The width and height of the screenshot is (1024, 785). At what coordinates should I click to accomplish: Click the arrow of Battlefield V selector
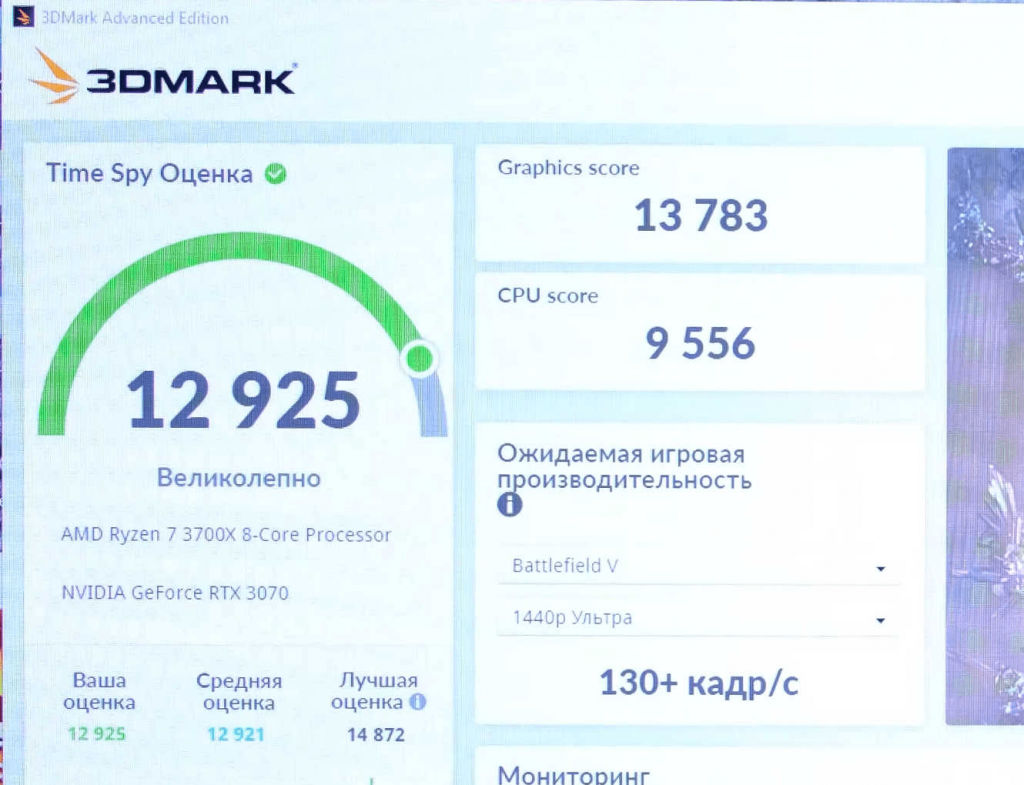point(880,569)
